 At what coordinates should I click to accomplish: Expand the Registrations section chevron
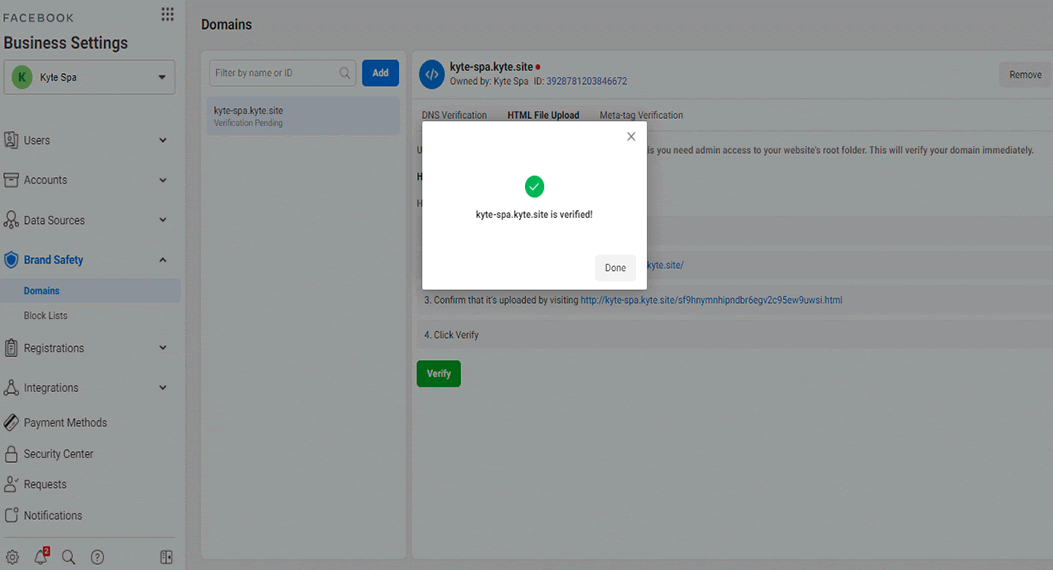[163, 348]
